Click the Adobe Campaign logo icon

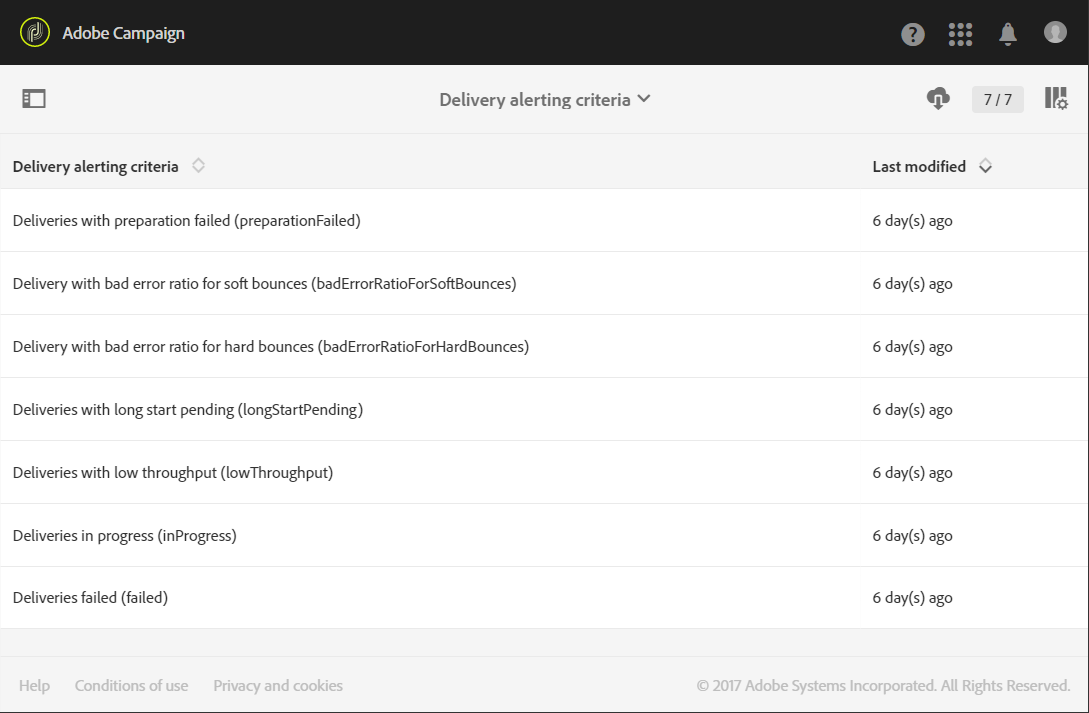tap(35, 33)
